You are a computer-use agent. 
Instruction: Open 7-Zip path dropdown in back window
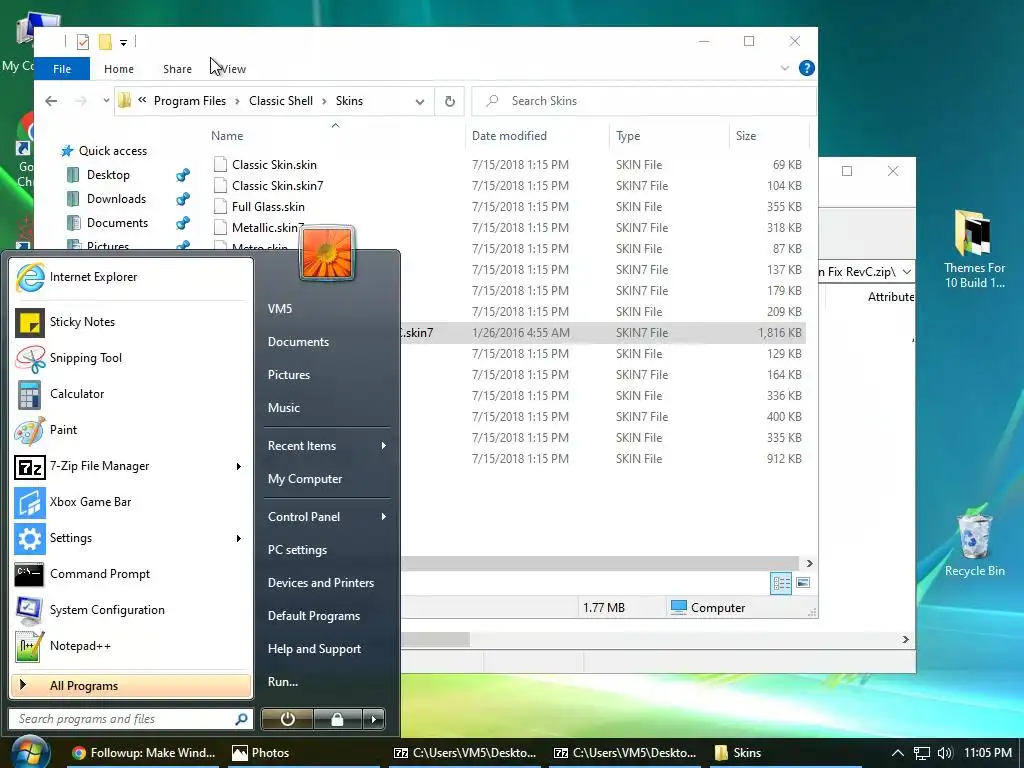click(x=906, y=272)
